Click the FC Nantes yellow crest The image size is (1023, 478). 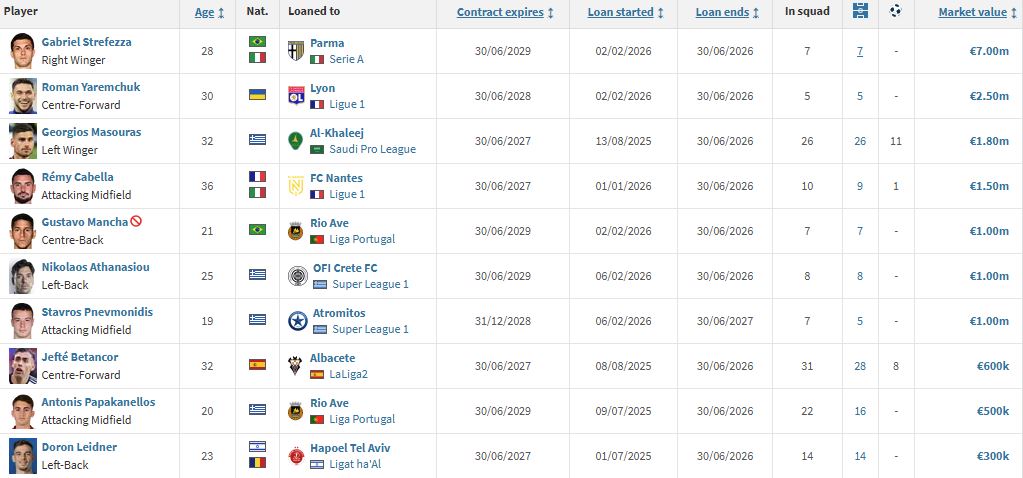pos(295,185)
